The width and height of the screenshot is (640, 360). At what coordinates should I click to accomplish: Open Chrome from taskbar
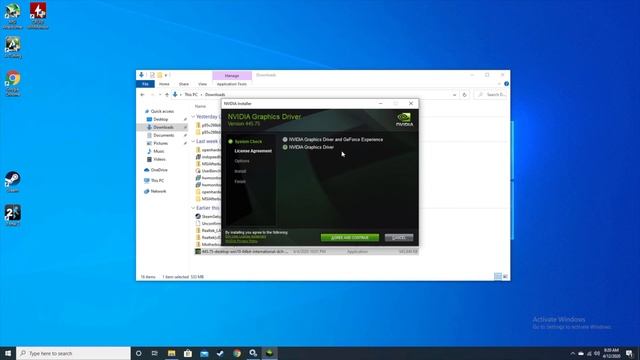pyautogui.click(x=237, y=353)
